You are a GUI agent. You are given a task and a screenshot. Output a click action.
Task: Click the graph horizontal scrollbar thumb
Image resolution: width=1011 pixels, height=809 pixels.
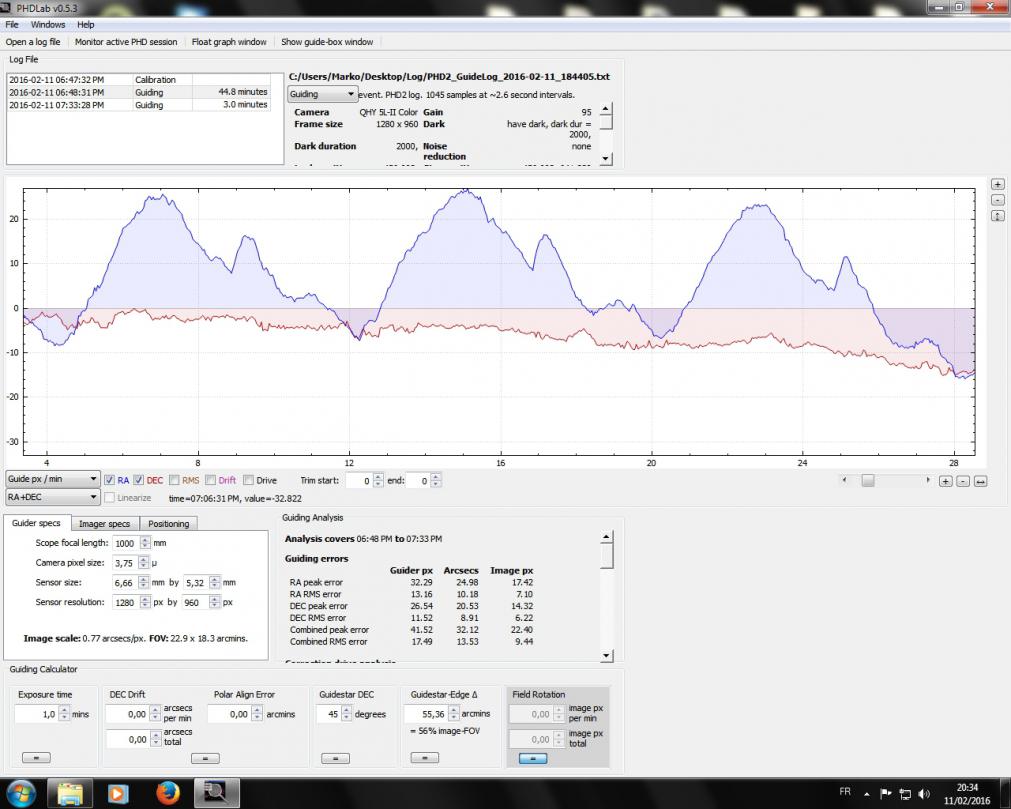point(868,480)
